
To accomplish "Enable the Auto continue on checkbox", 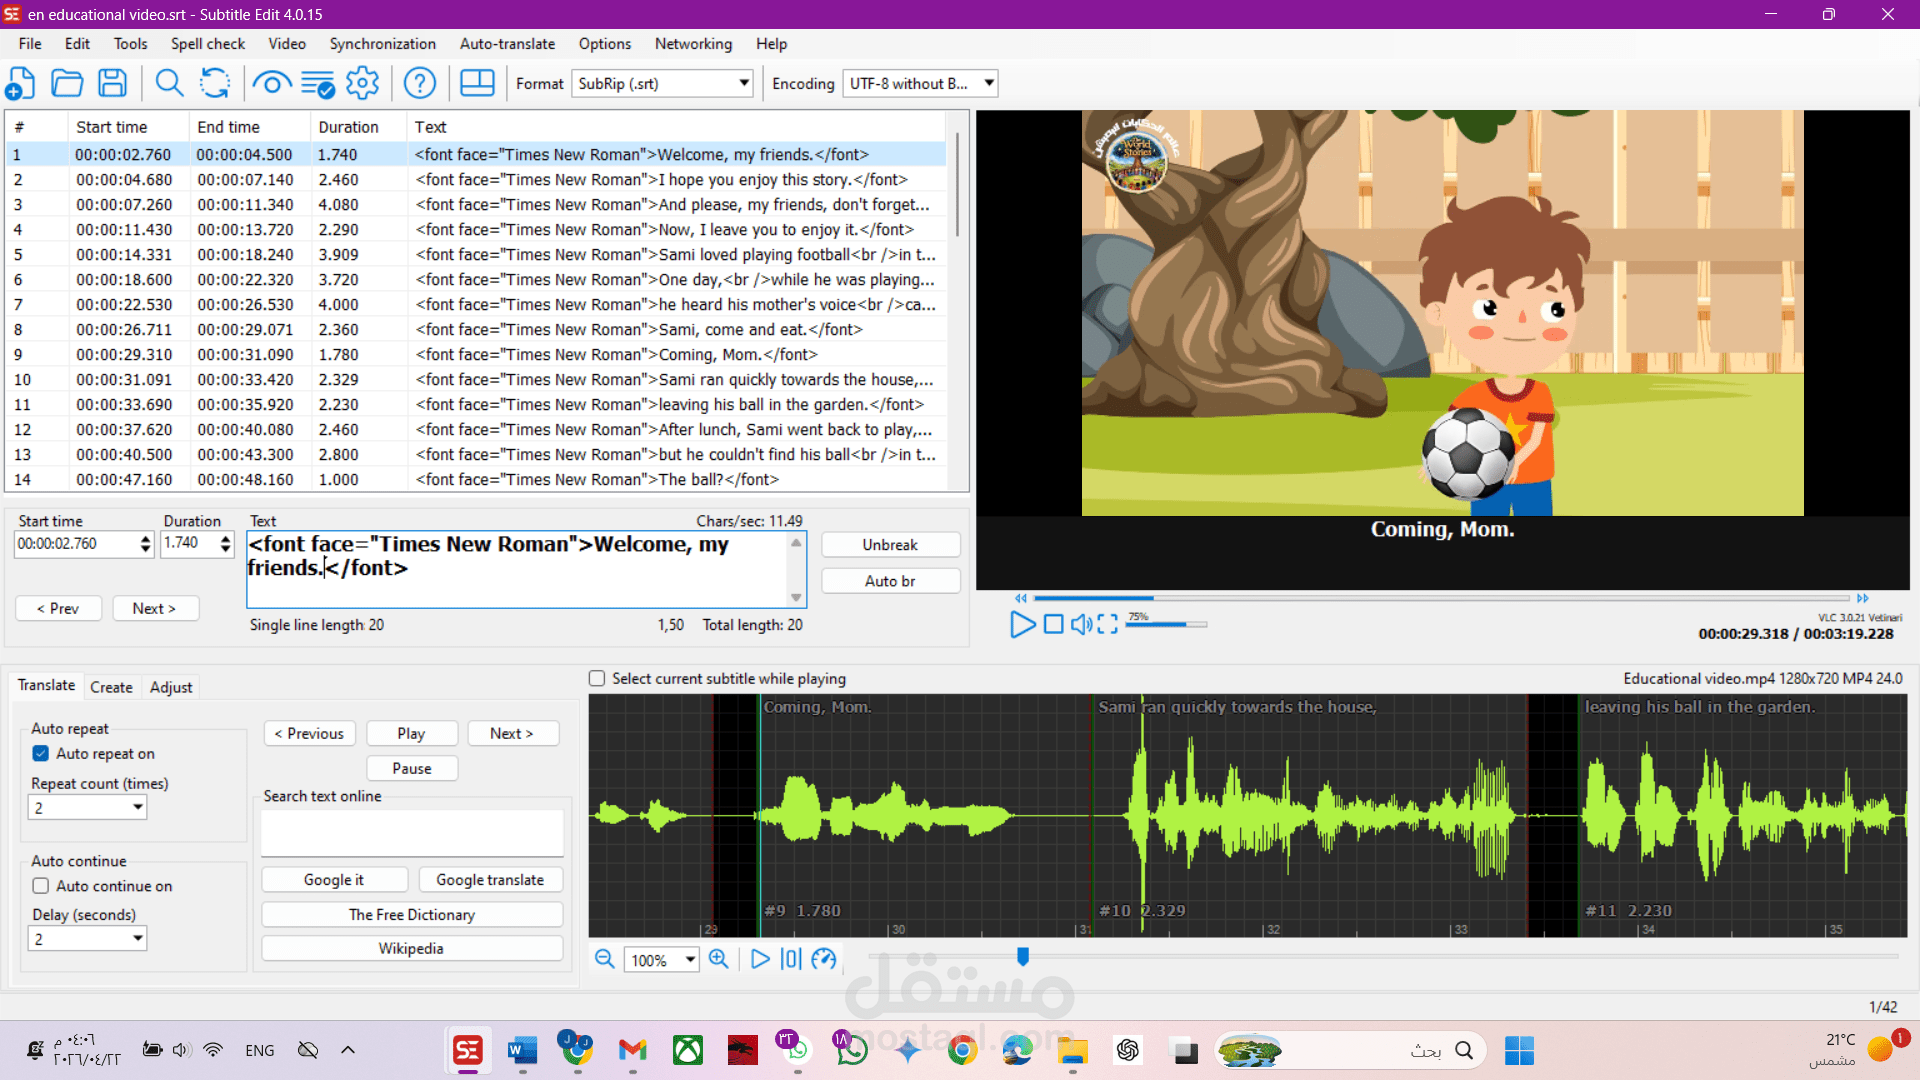I will [x=41, y=886].
